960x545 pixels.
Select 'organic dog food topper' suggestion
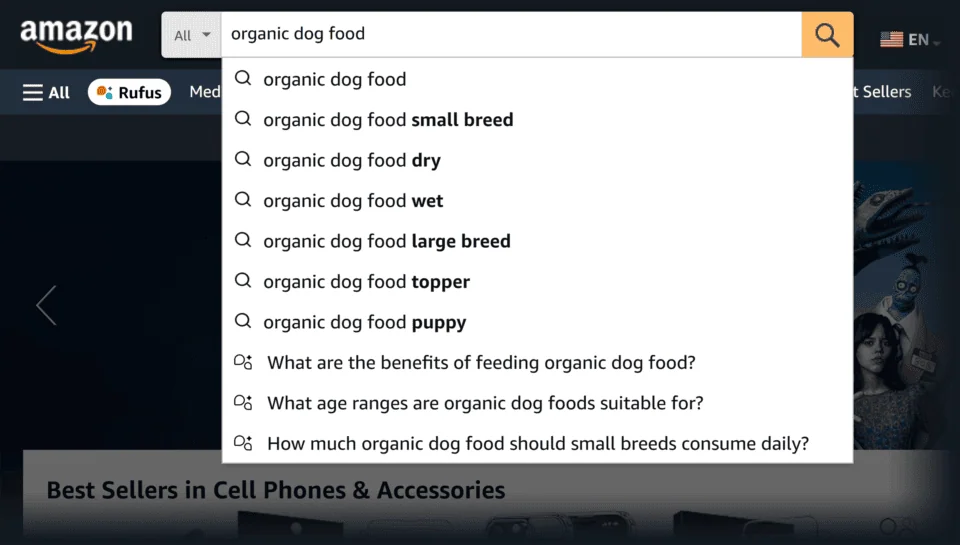(366, 282)
